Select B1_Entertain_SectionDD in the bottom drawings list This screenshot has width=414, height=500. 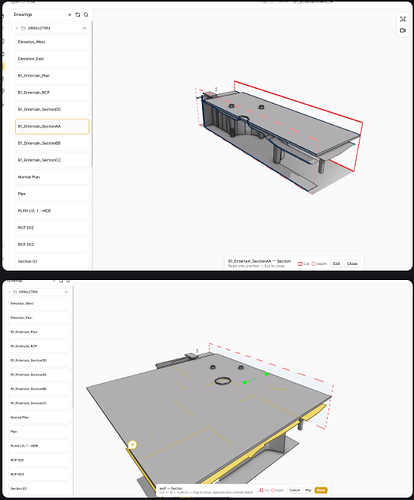point(39,360)
